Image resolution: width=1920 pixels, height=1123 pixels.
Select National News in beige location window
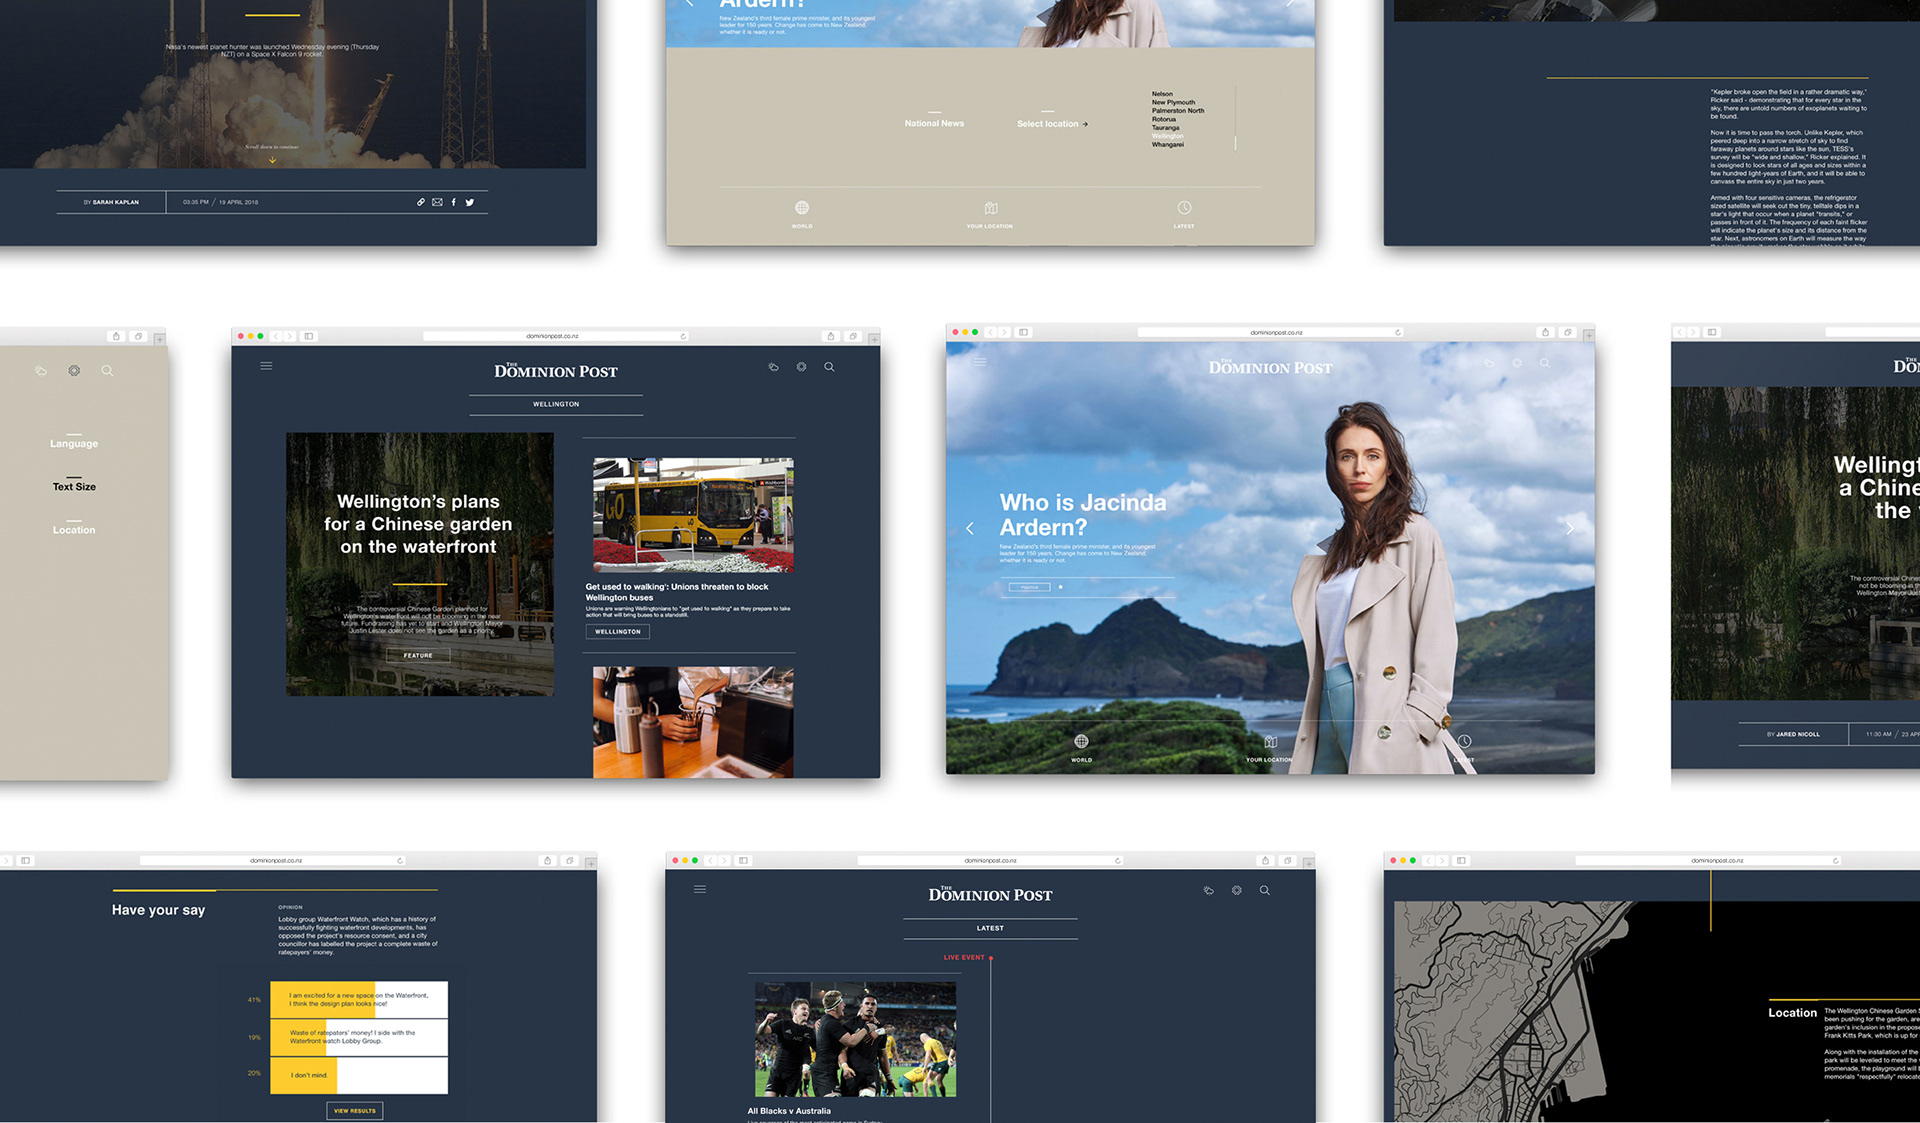934,123
